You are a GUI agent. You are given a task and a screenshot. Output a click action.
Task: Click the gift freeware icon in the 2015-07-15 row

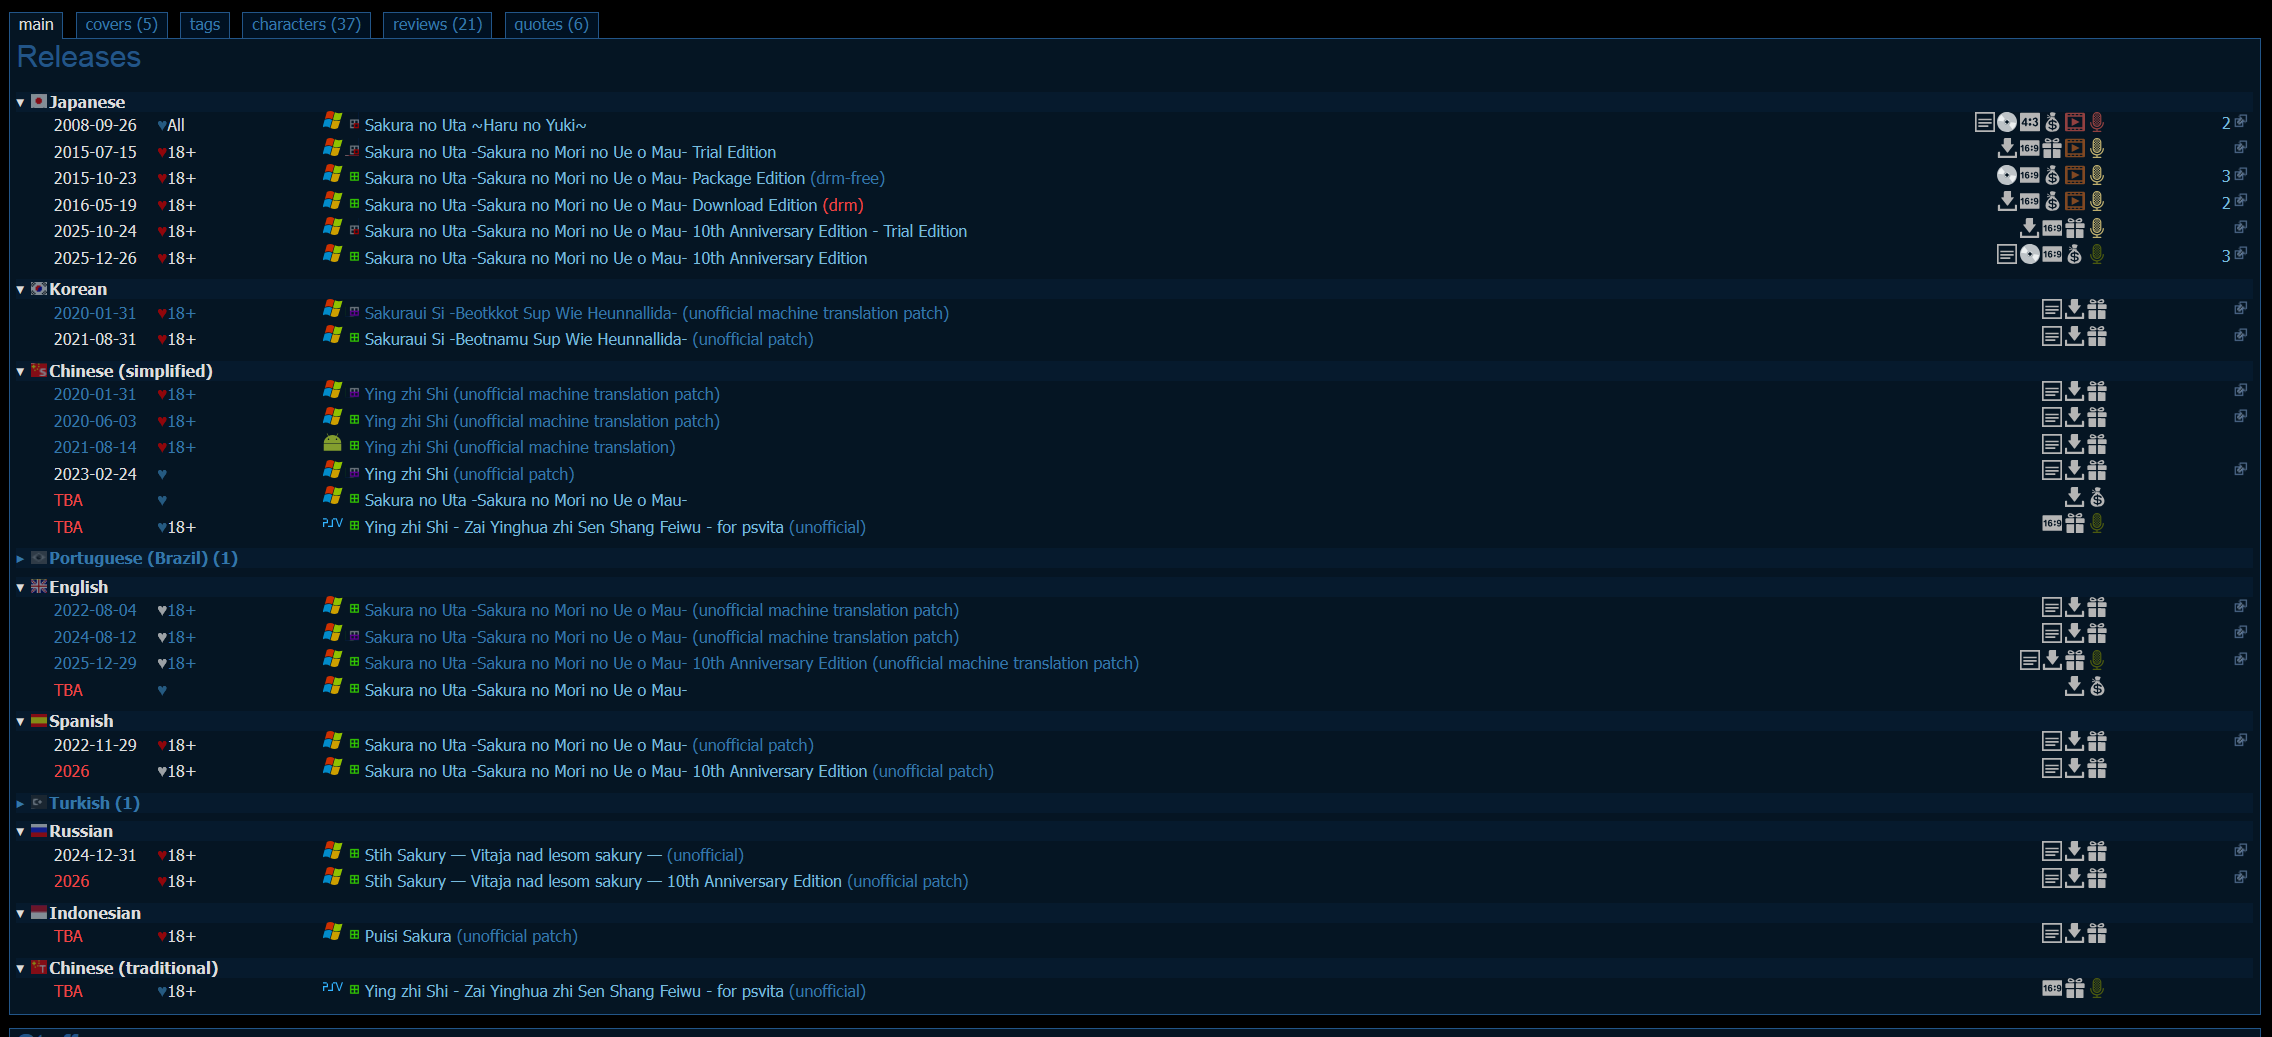click(2052, 148)
